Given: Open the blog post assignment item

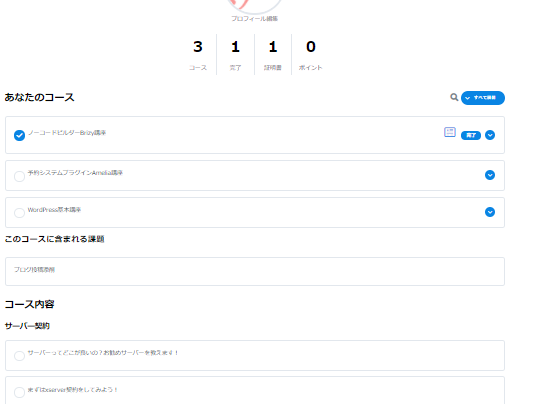Looking at the screenshot, I should (x=255, y=272).
